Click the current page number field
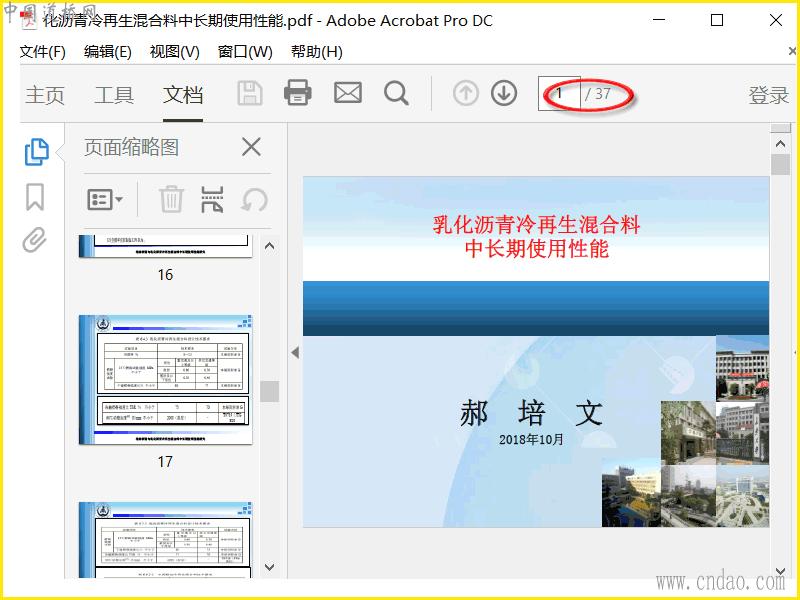The height and width of the screenshot is (600, 800). click(559, 93)
